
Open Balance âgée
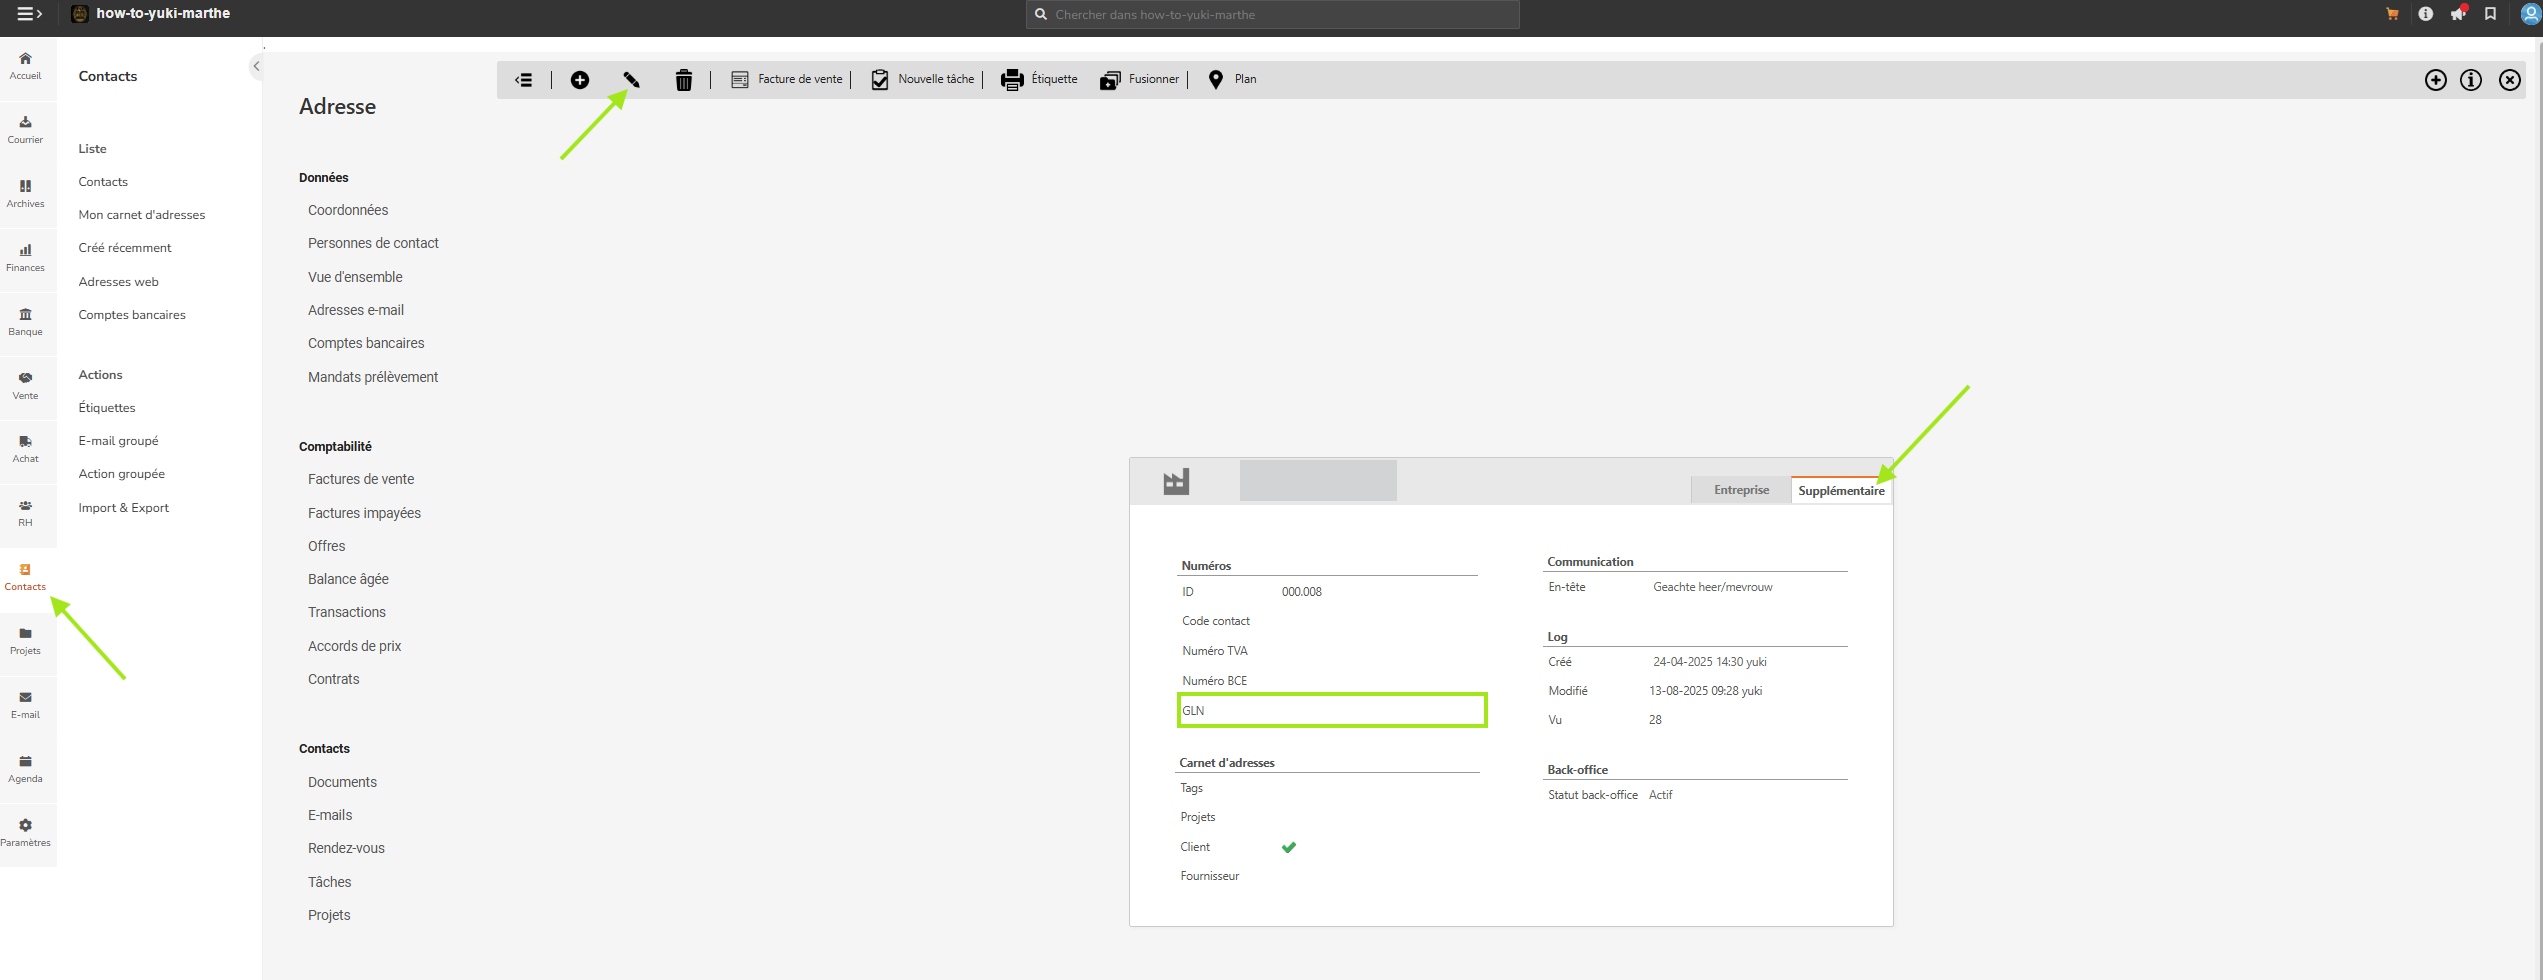348,579
